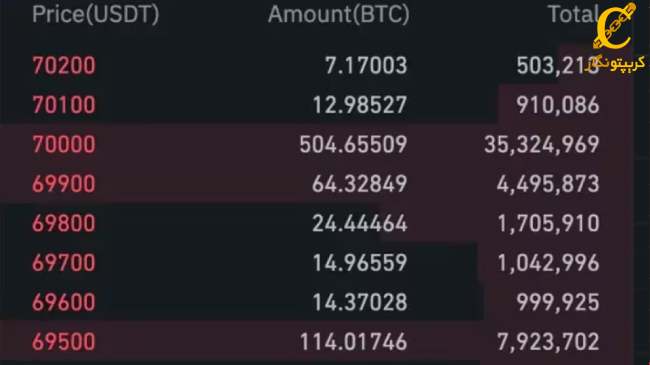Click the 114.01746 BTC amount
Viewport: 650px width, 365px height.
pyautogui.click(x=353, y=342)
